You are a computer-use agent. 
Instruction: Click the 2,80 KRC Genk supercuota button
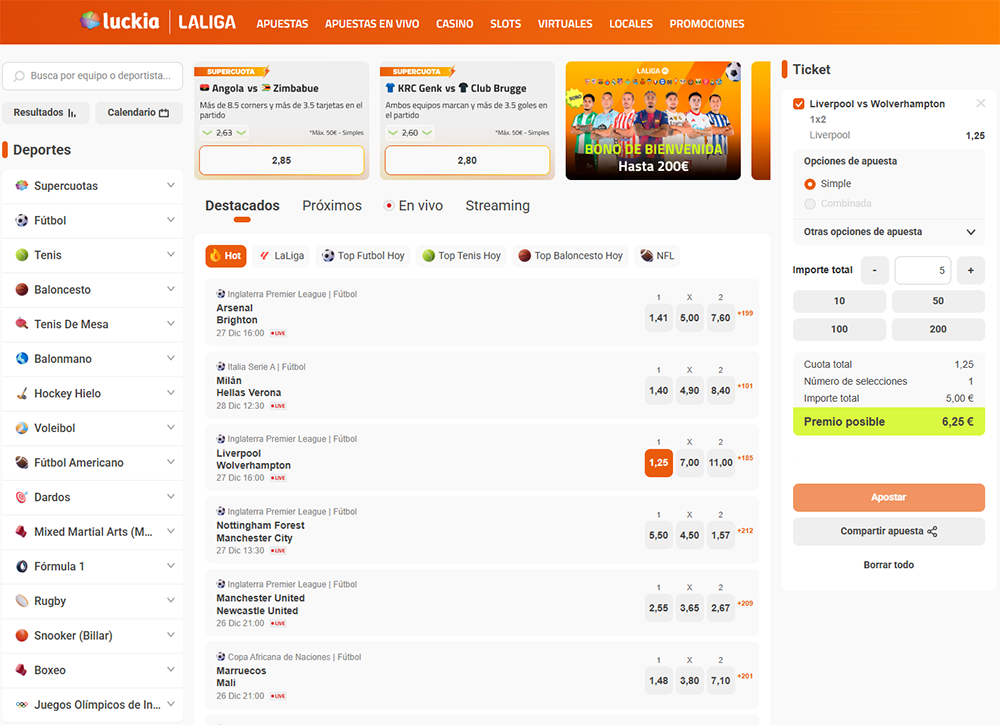pos(467,161)
